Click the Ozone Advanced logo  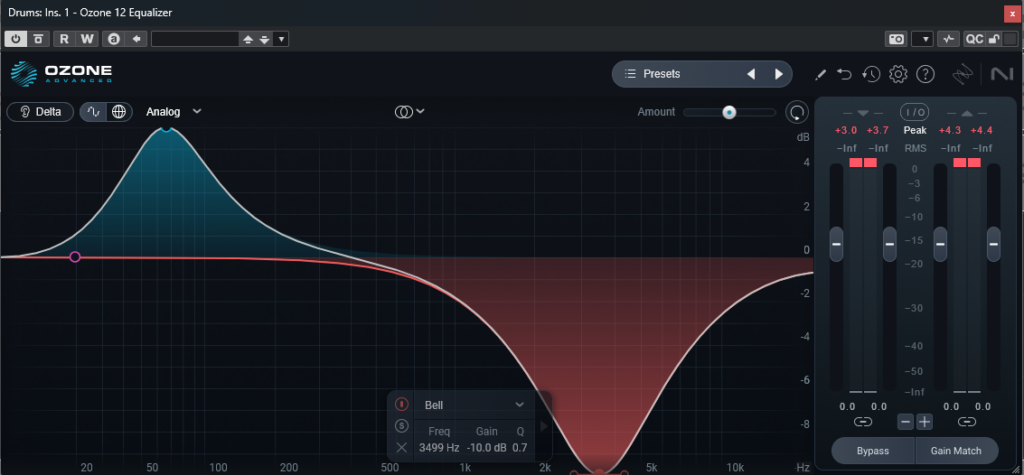point(61,74)
